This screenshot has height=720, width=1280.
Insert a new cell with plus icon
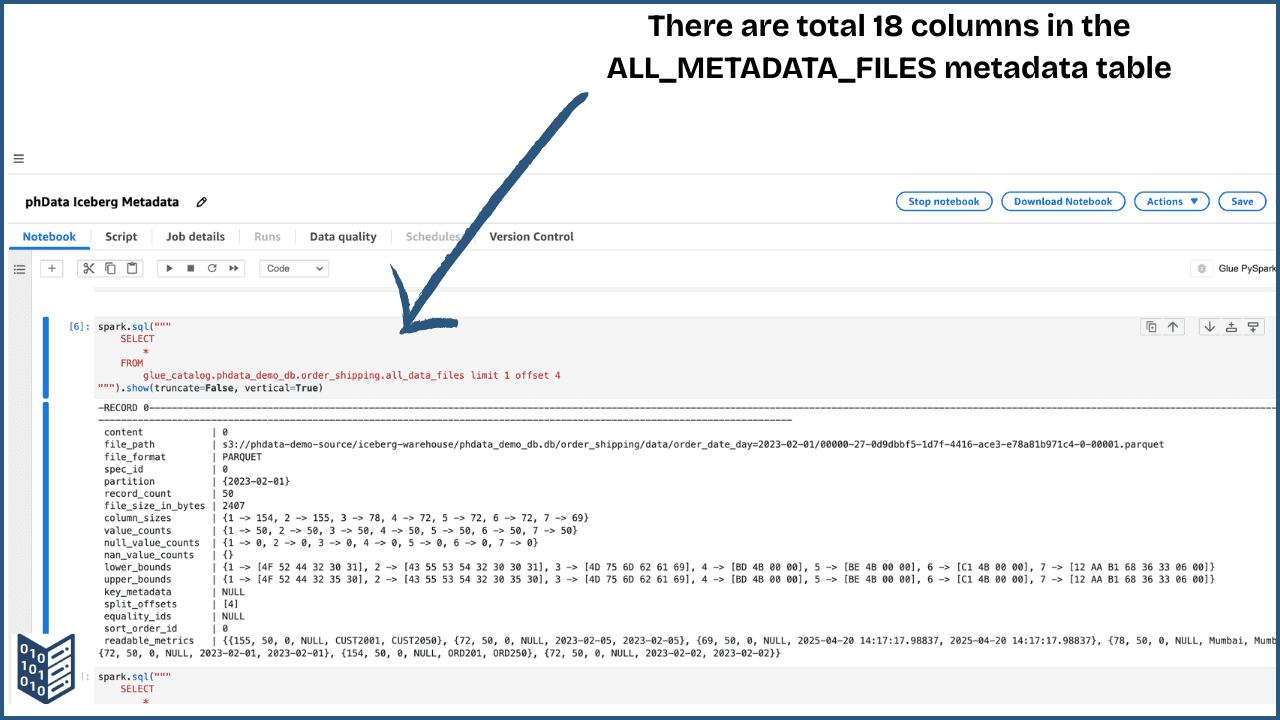[52, 268]
